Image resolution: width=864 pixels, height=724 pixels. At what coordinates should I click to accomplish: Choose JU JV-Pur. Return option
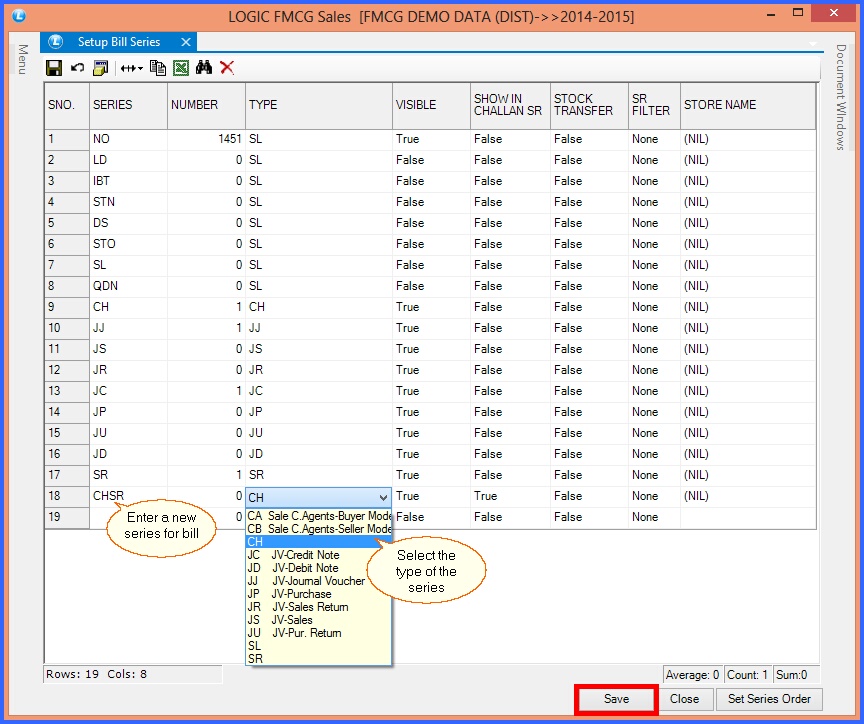318,633
